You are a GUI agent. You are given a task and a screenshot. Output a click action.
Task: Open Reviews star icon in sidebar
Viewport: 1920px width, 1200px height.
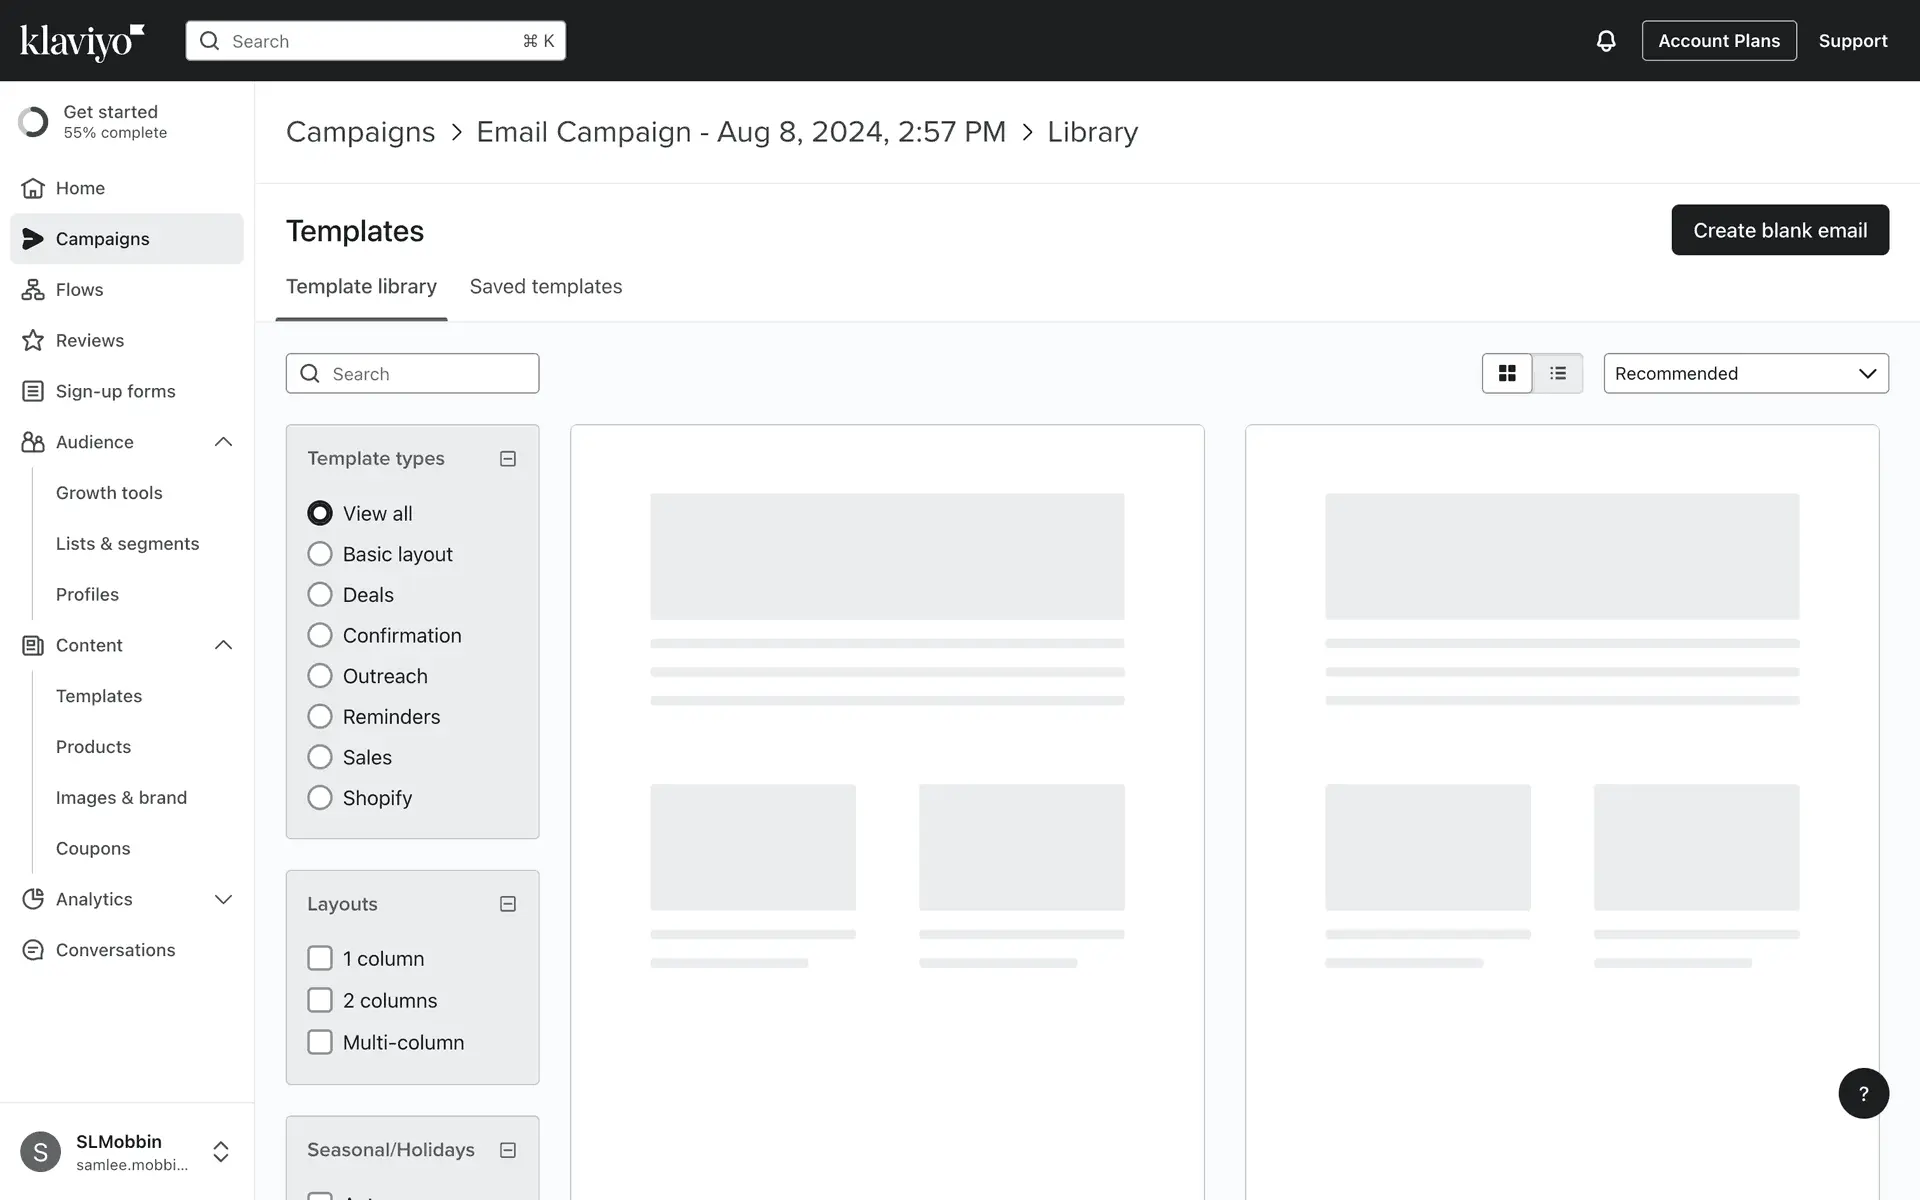pyautogui.click(x=33, y=340)
